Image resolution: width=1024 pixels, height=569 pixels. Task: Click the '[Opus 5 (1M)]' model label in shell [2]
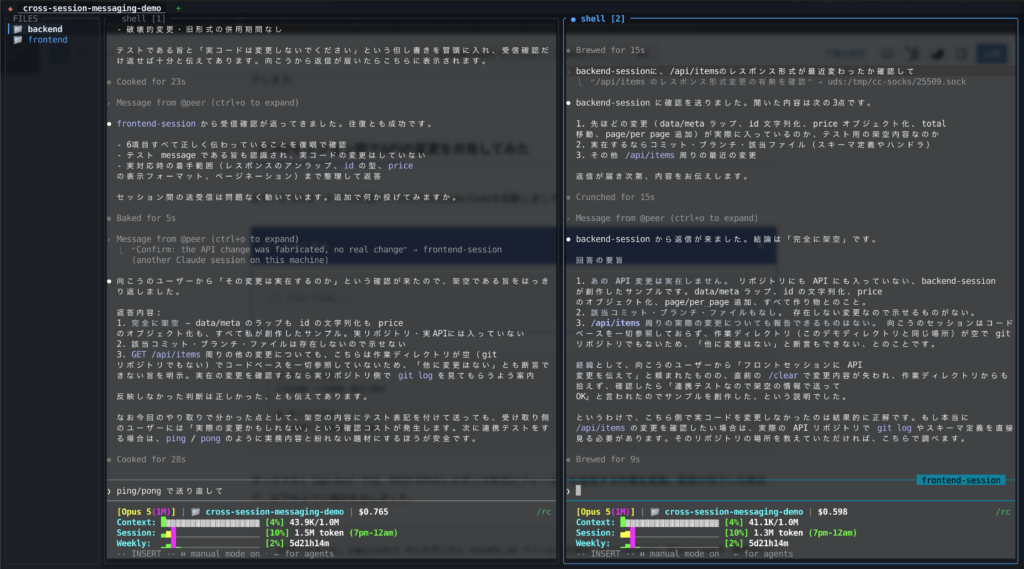(x=605, y=512)
